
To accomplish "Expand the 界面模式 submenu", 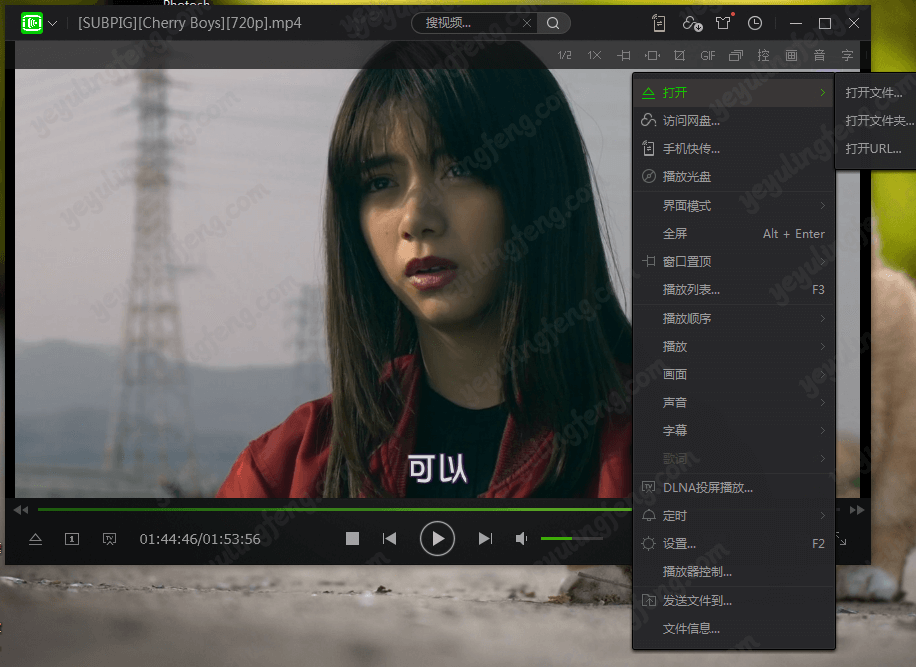I will (x=734, y=206).
